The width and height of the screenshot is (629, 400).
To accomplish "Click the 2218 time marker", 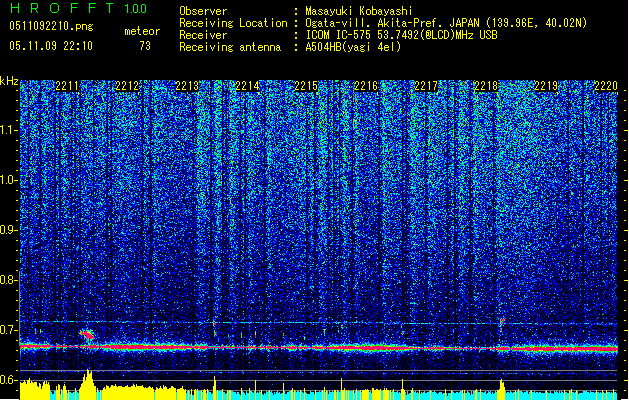I will click(486, 86).
